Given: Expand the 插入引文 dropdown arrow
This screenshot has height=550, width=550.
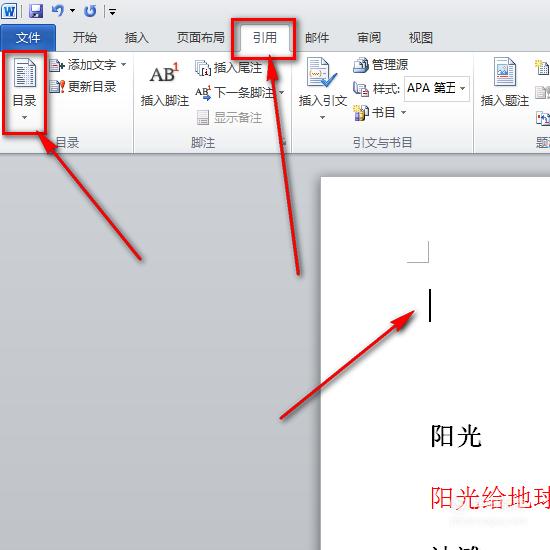Looking at the screenshot, I should click(322, 117).
